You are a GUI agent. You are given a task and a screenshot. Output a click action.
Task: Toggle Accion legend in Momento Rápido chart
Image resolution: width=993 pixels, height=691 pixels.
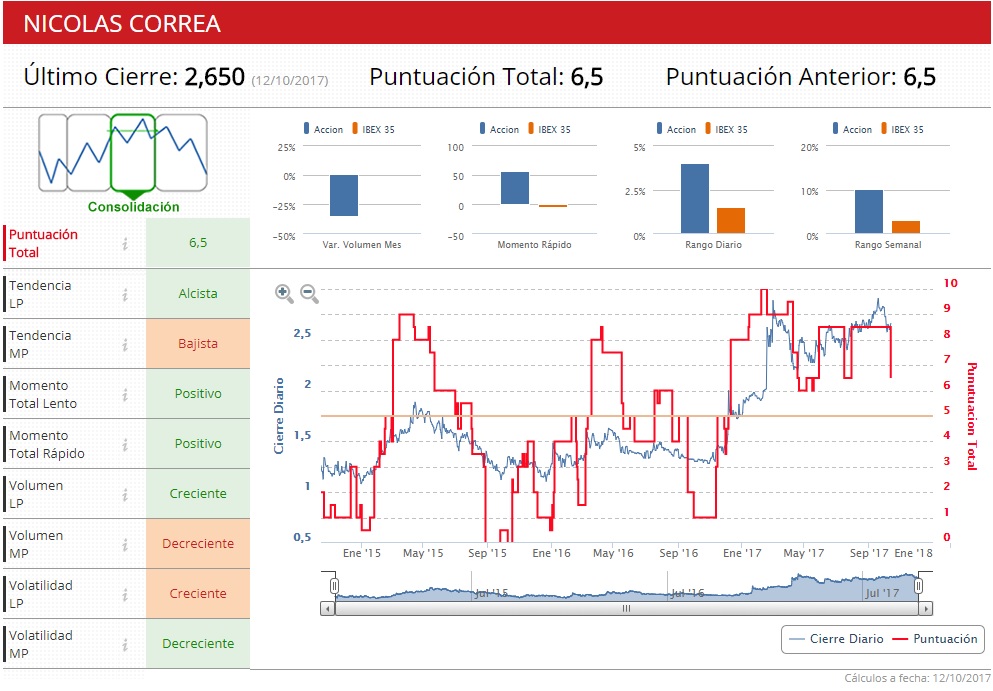[500, 129]
